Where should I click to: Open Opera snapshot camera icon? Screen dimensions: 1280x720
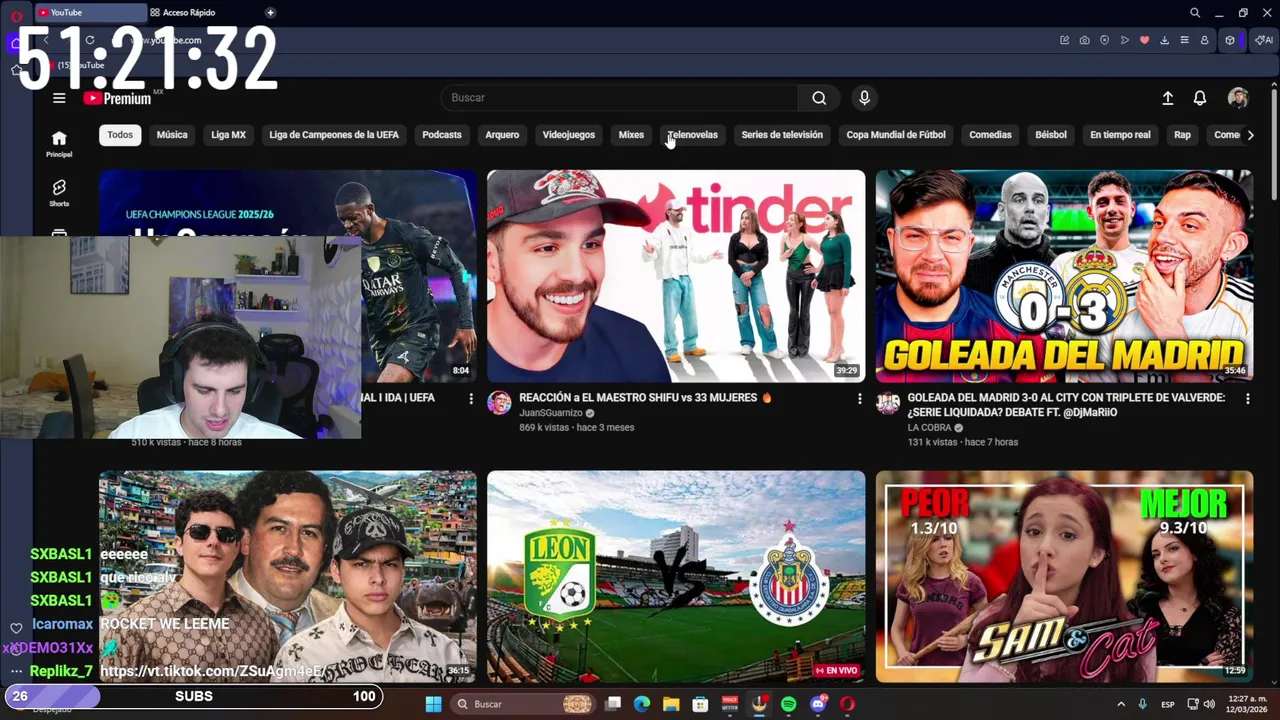tap(1085, 40)
